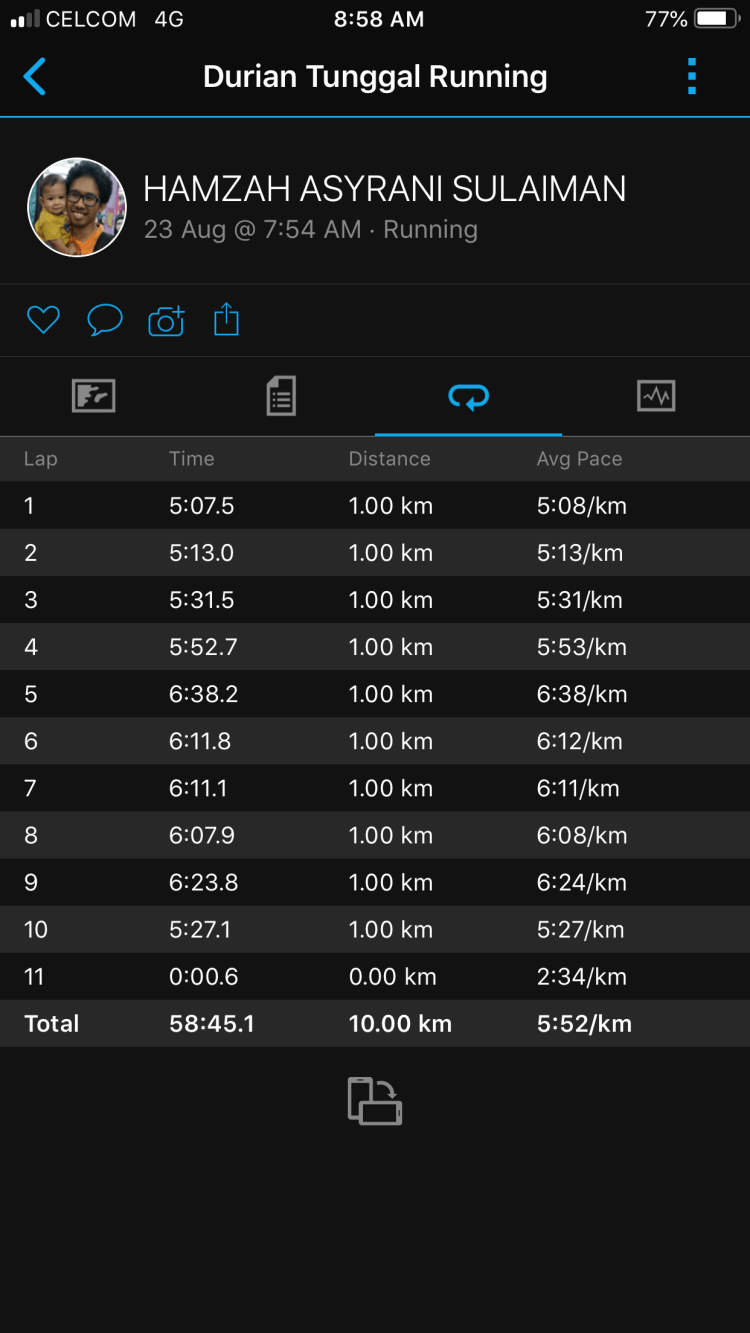Viewport: 750px width, 1333px height.
Task: Select lap 1 row with 5:07.5 time
Action: [x=375, y=506]
